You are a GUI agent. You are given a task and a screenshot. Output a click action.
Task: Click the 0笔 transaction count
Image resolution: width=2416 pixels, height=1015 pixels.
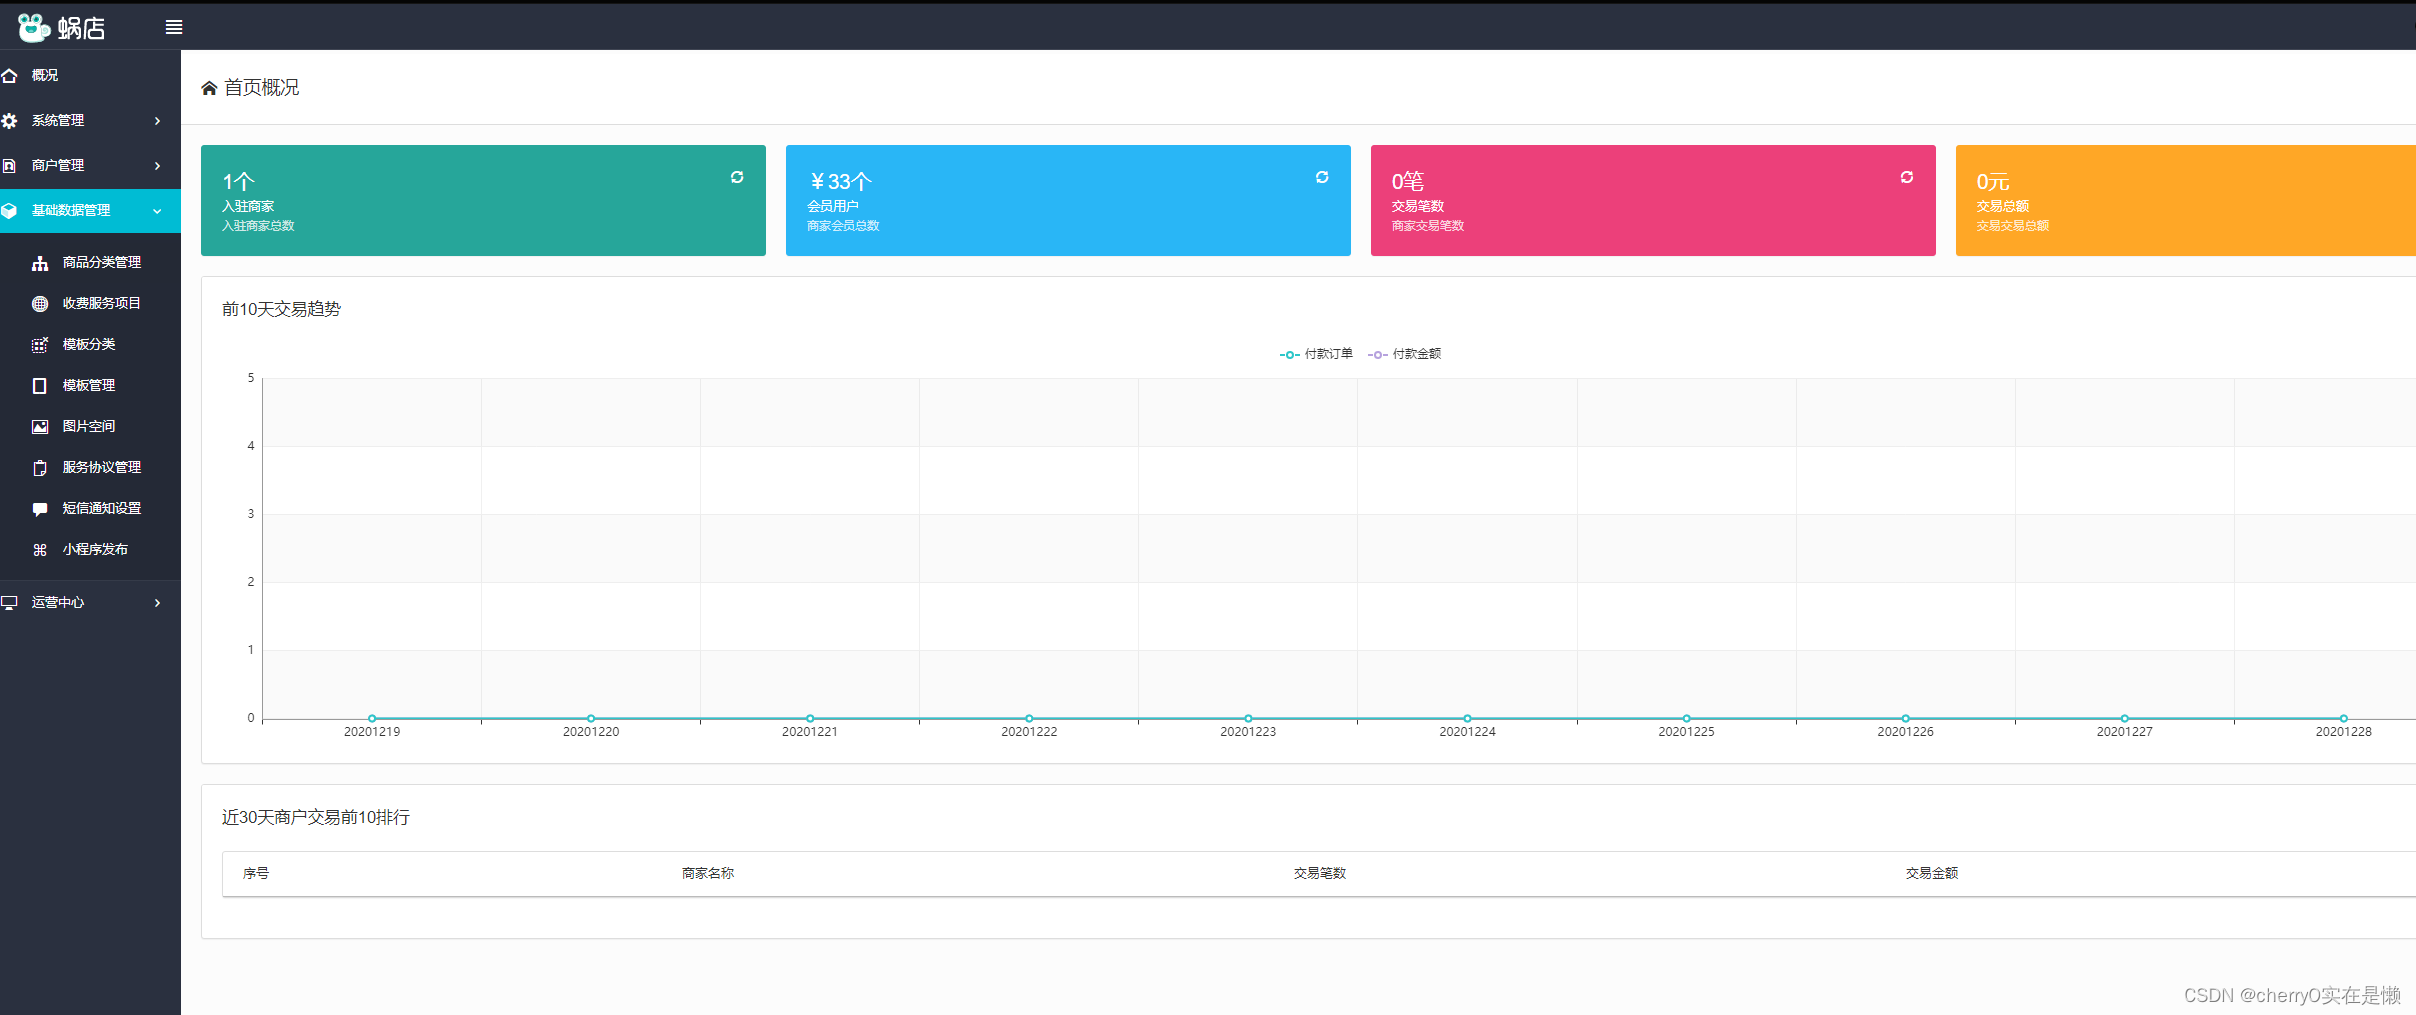(1408, 182)
